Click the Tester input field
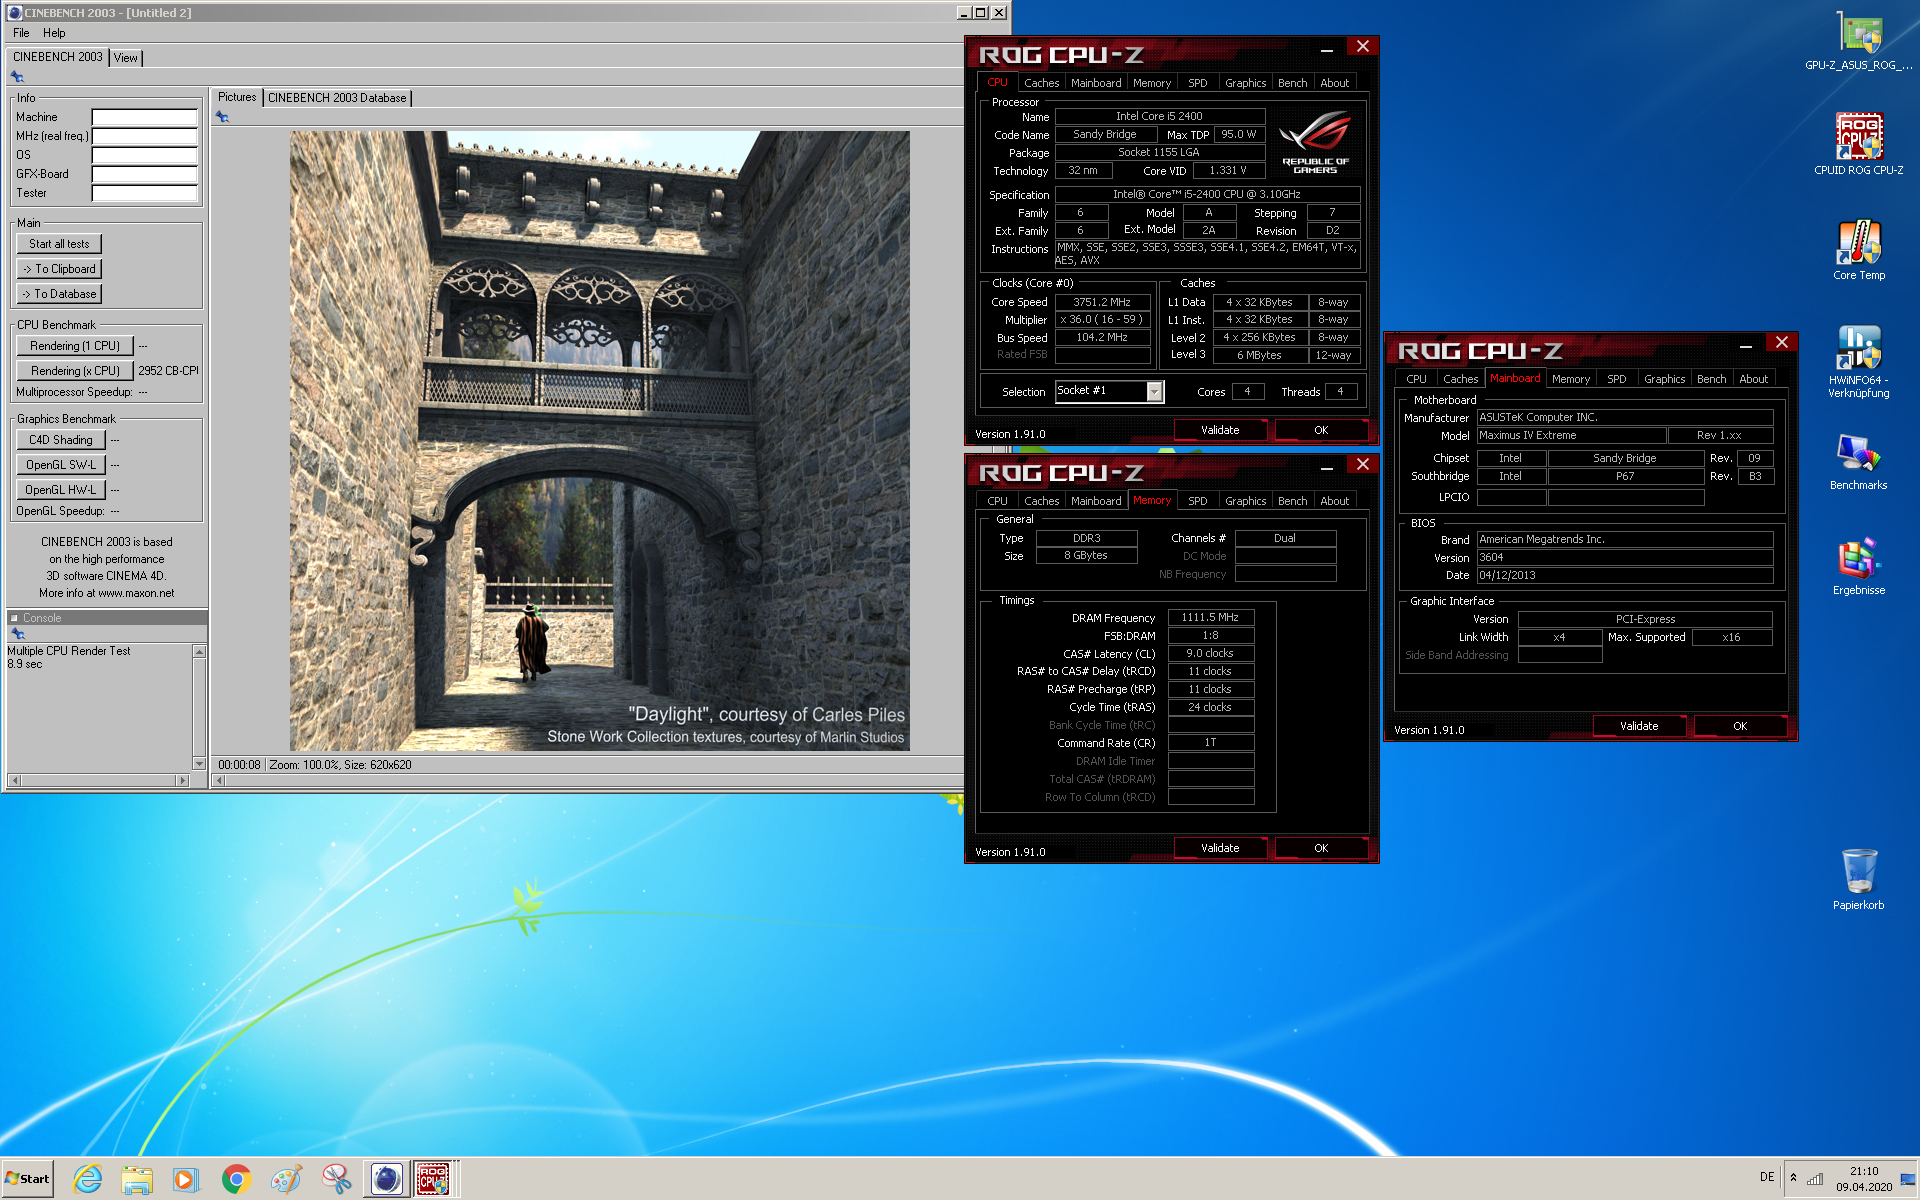Image resolution: width=1920 pixels, height=1200 pixels. (144, 193)
